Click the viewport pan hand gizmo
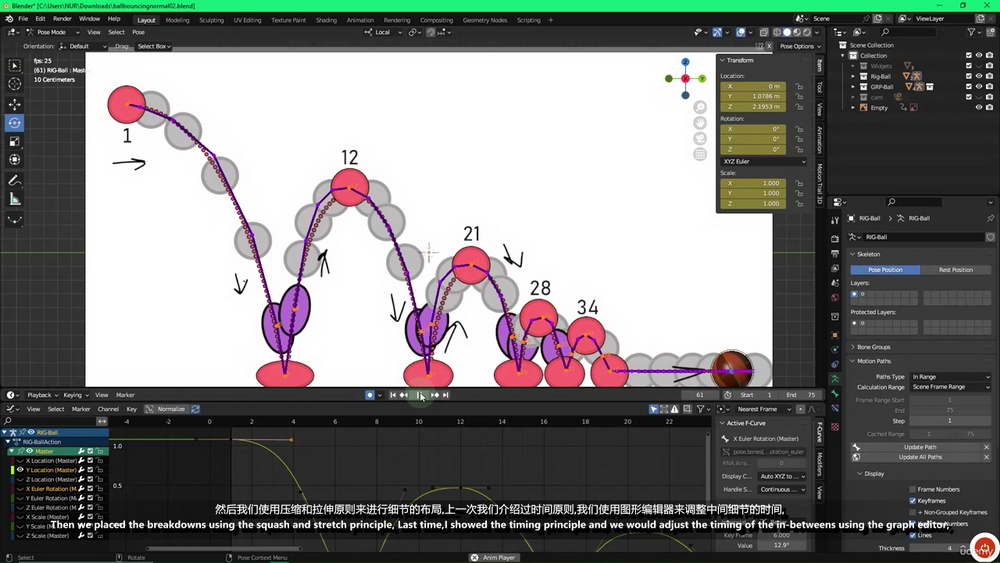 tap(700, 122)
